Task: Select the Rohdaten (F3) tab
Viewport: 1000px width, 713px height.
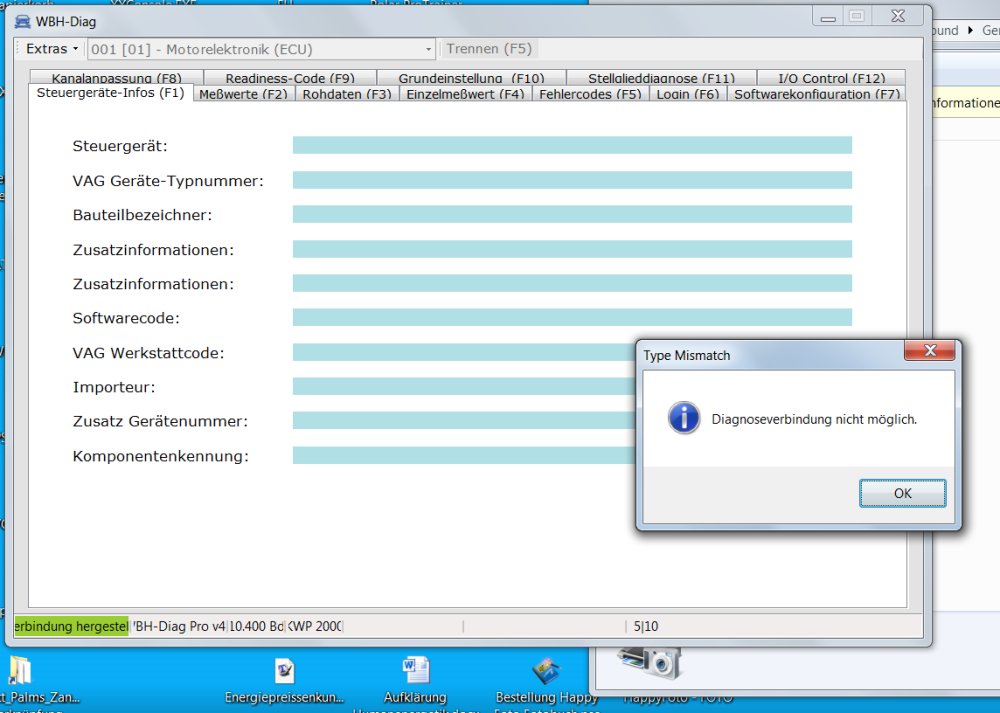Action: click(347, 94)
